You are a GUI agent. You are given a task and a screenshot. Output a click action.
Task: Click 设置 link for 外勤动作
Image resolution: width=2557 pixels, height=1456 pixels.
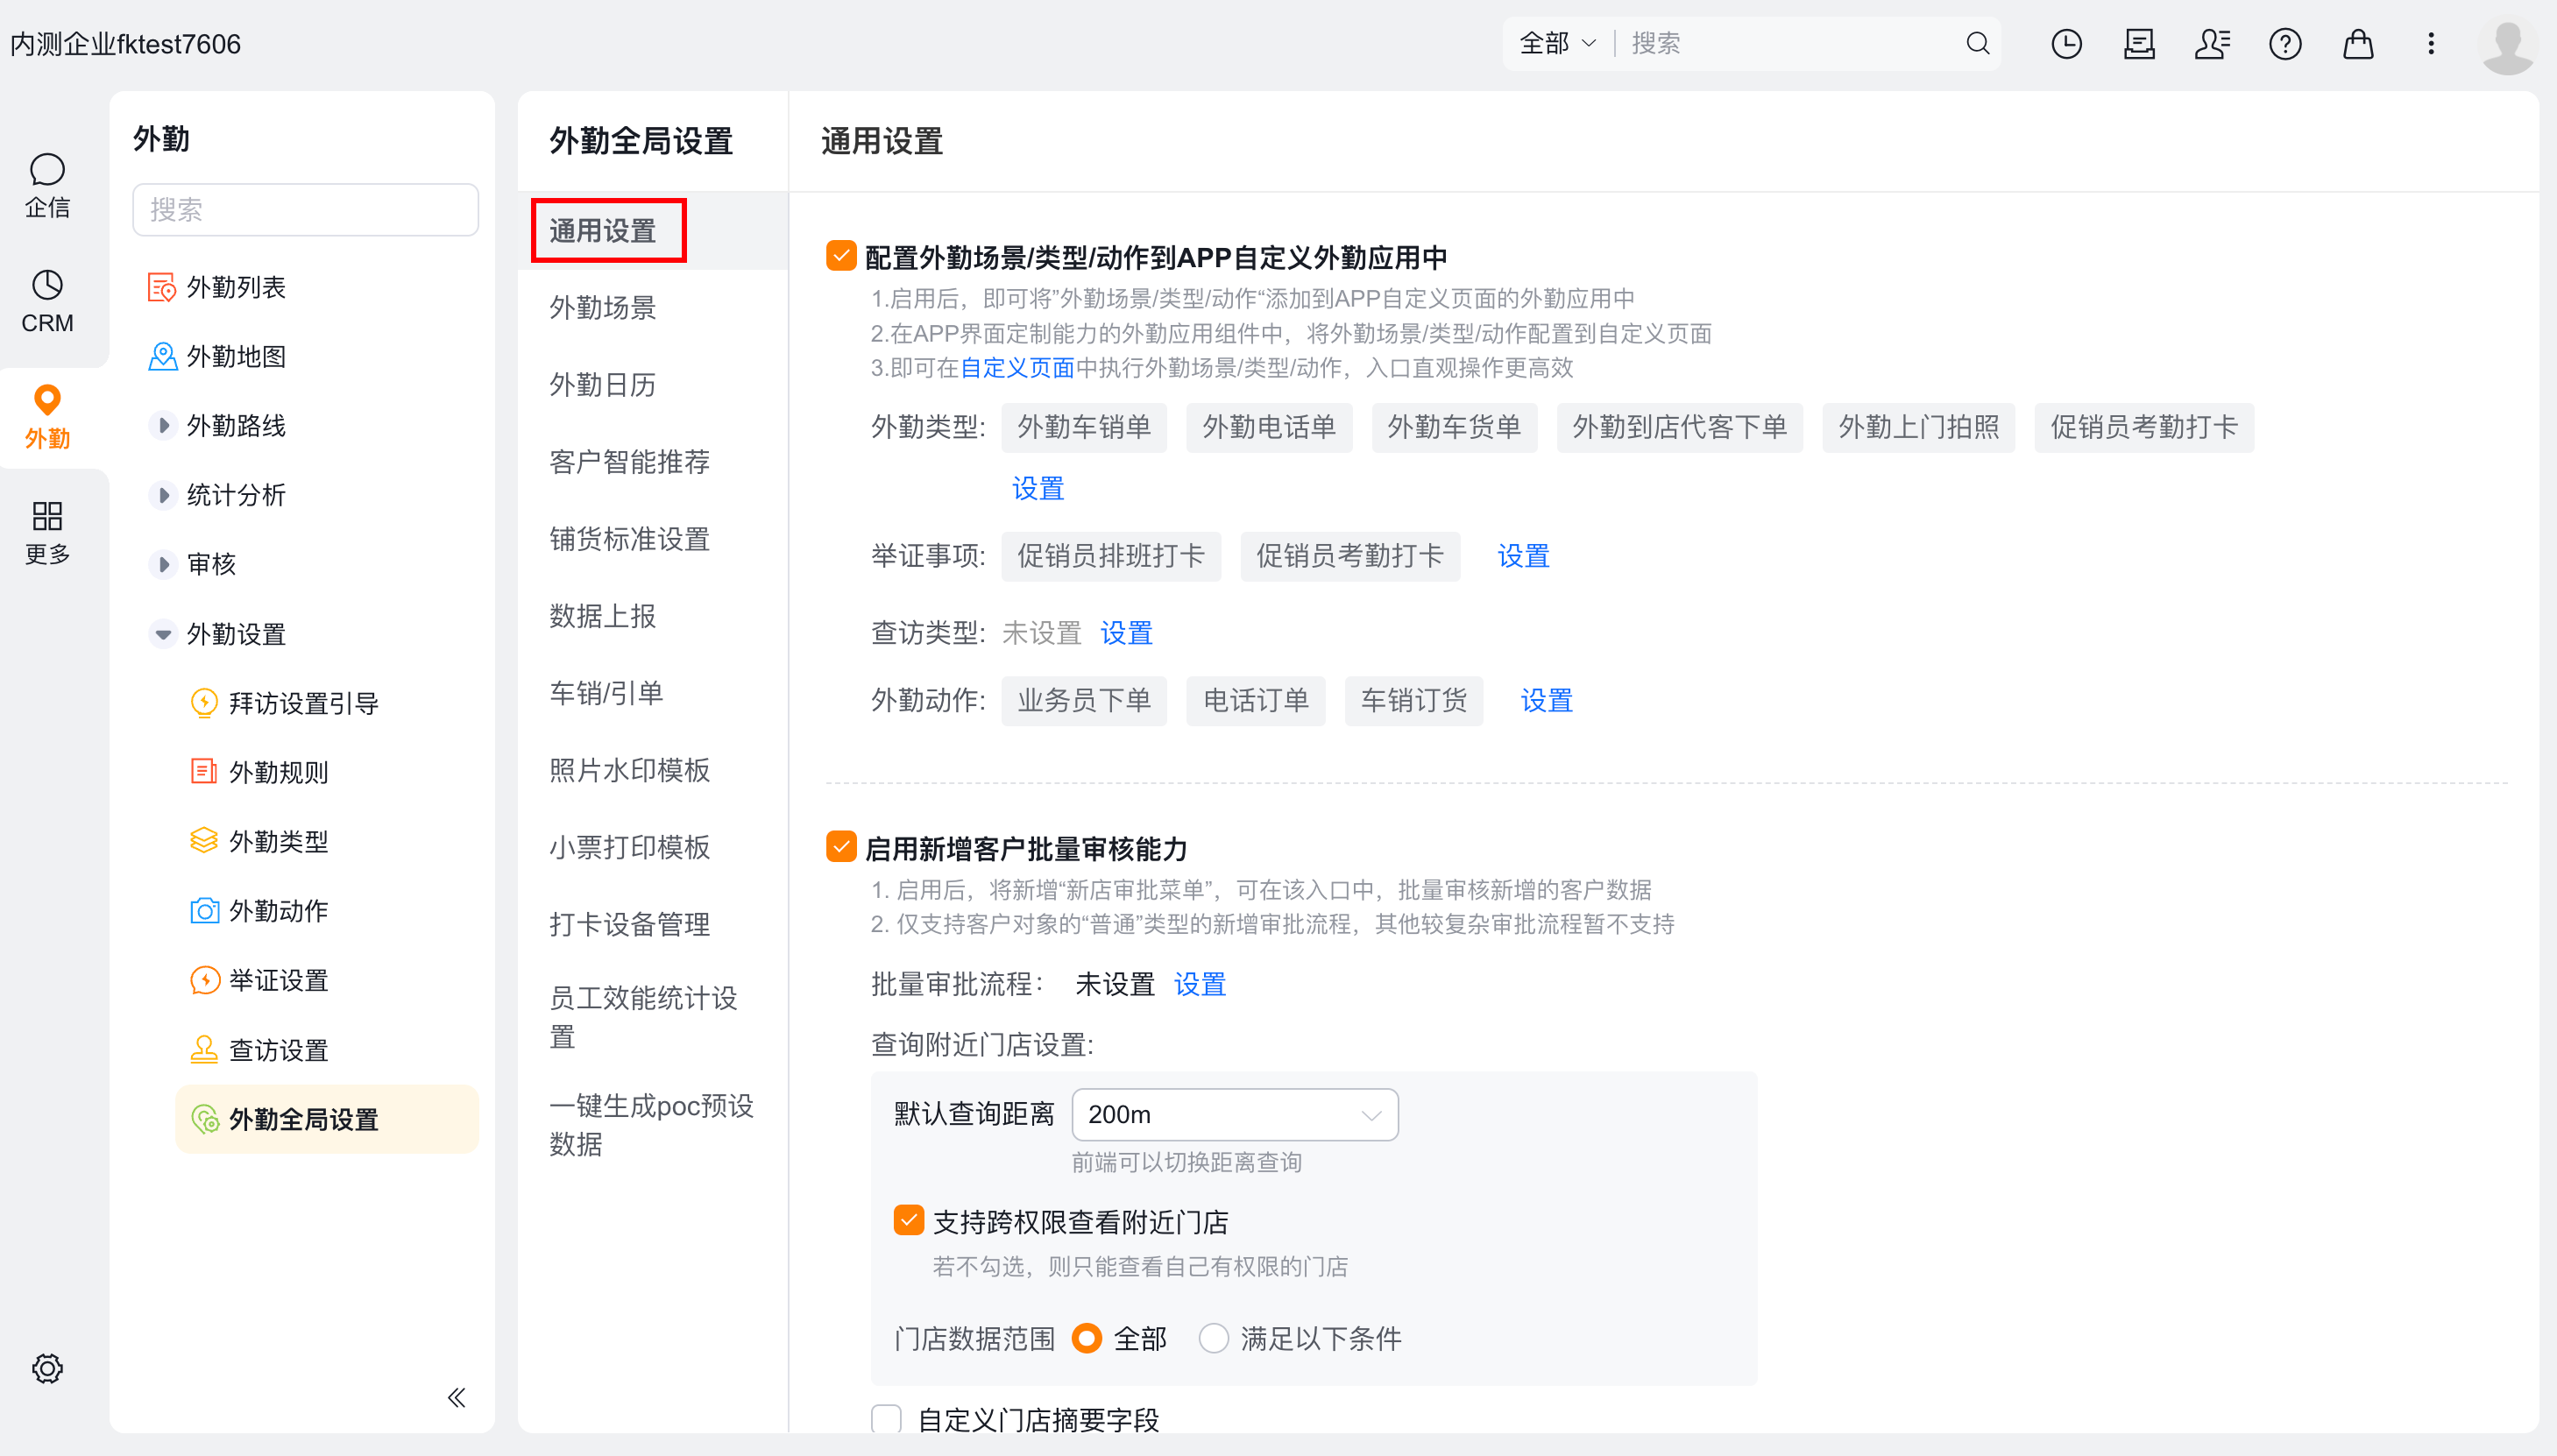click(1546, 700)
